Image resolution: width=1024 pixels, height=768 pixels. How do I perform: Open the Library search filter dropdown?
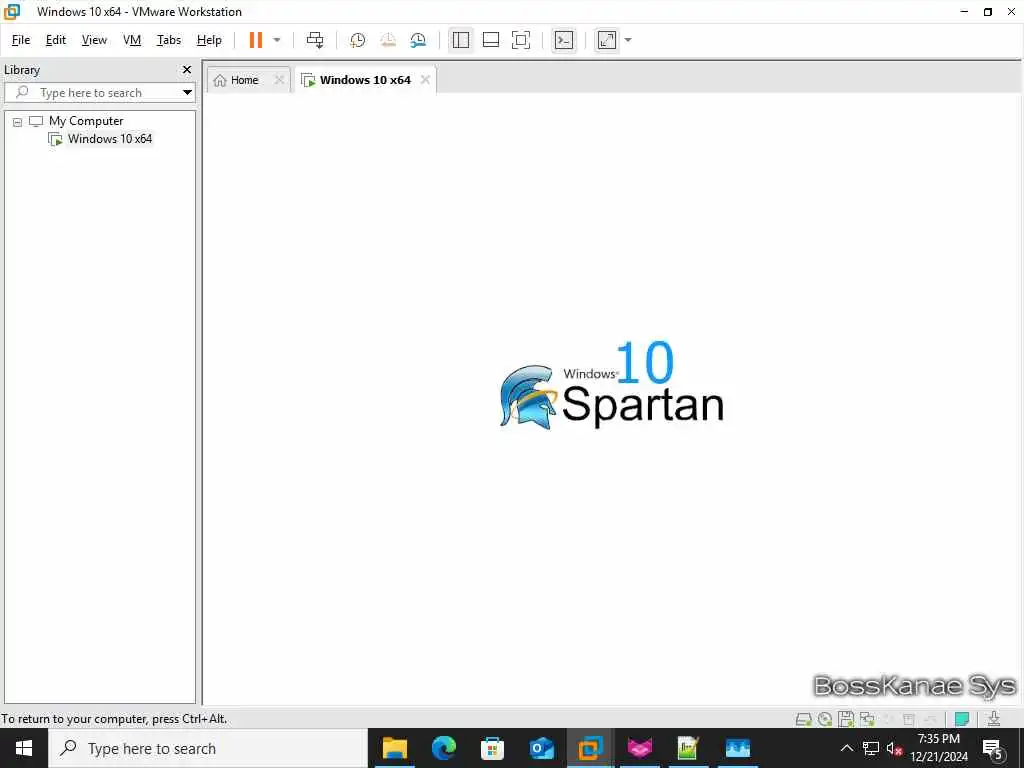(187, 93)
